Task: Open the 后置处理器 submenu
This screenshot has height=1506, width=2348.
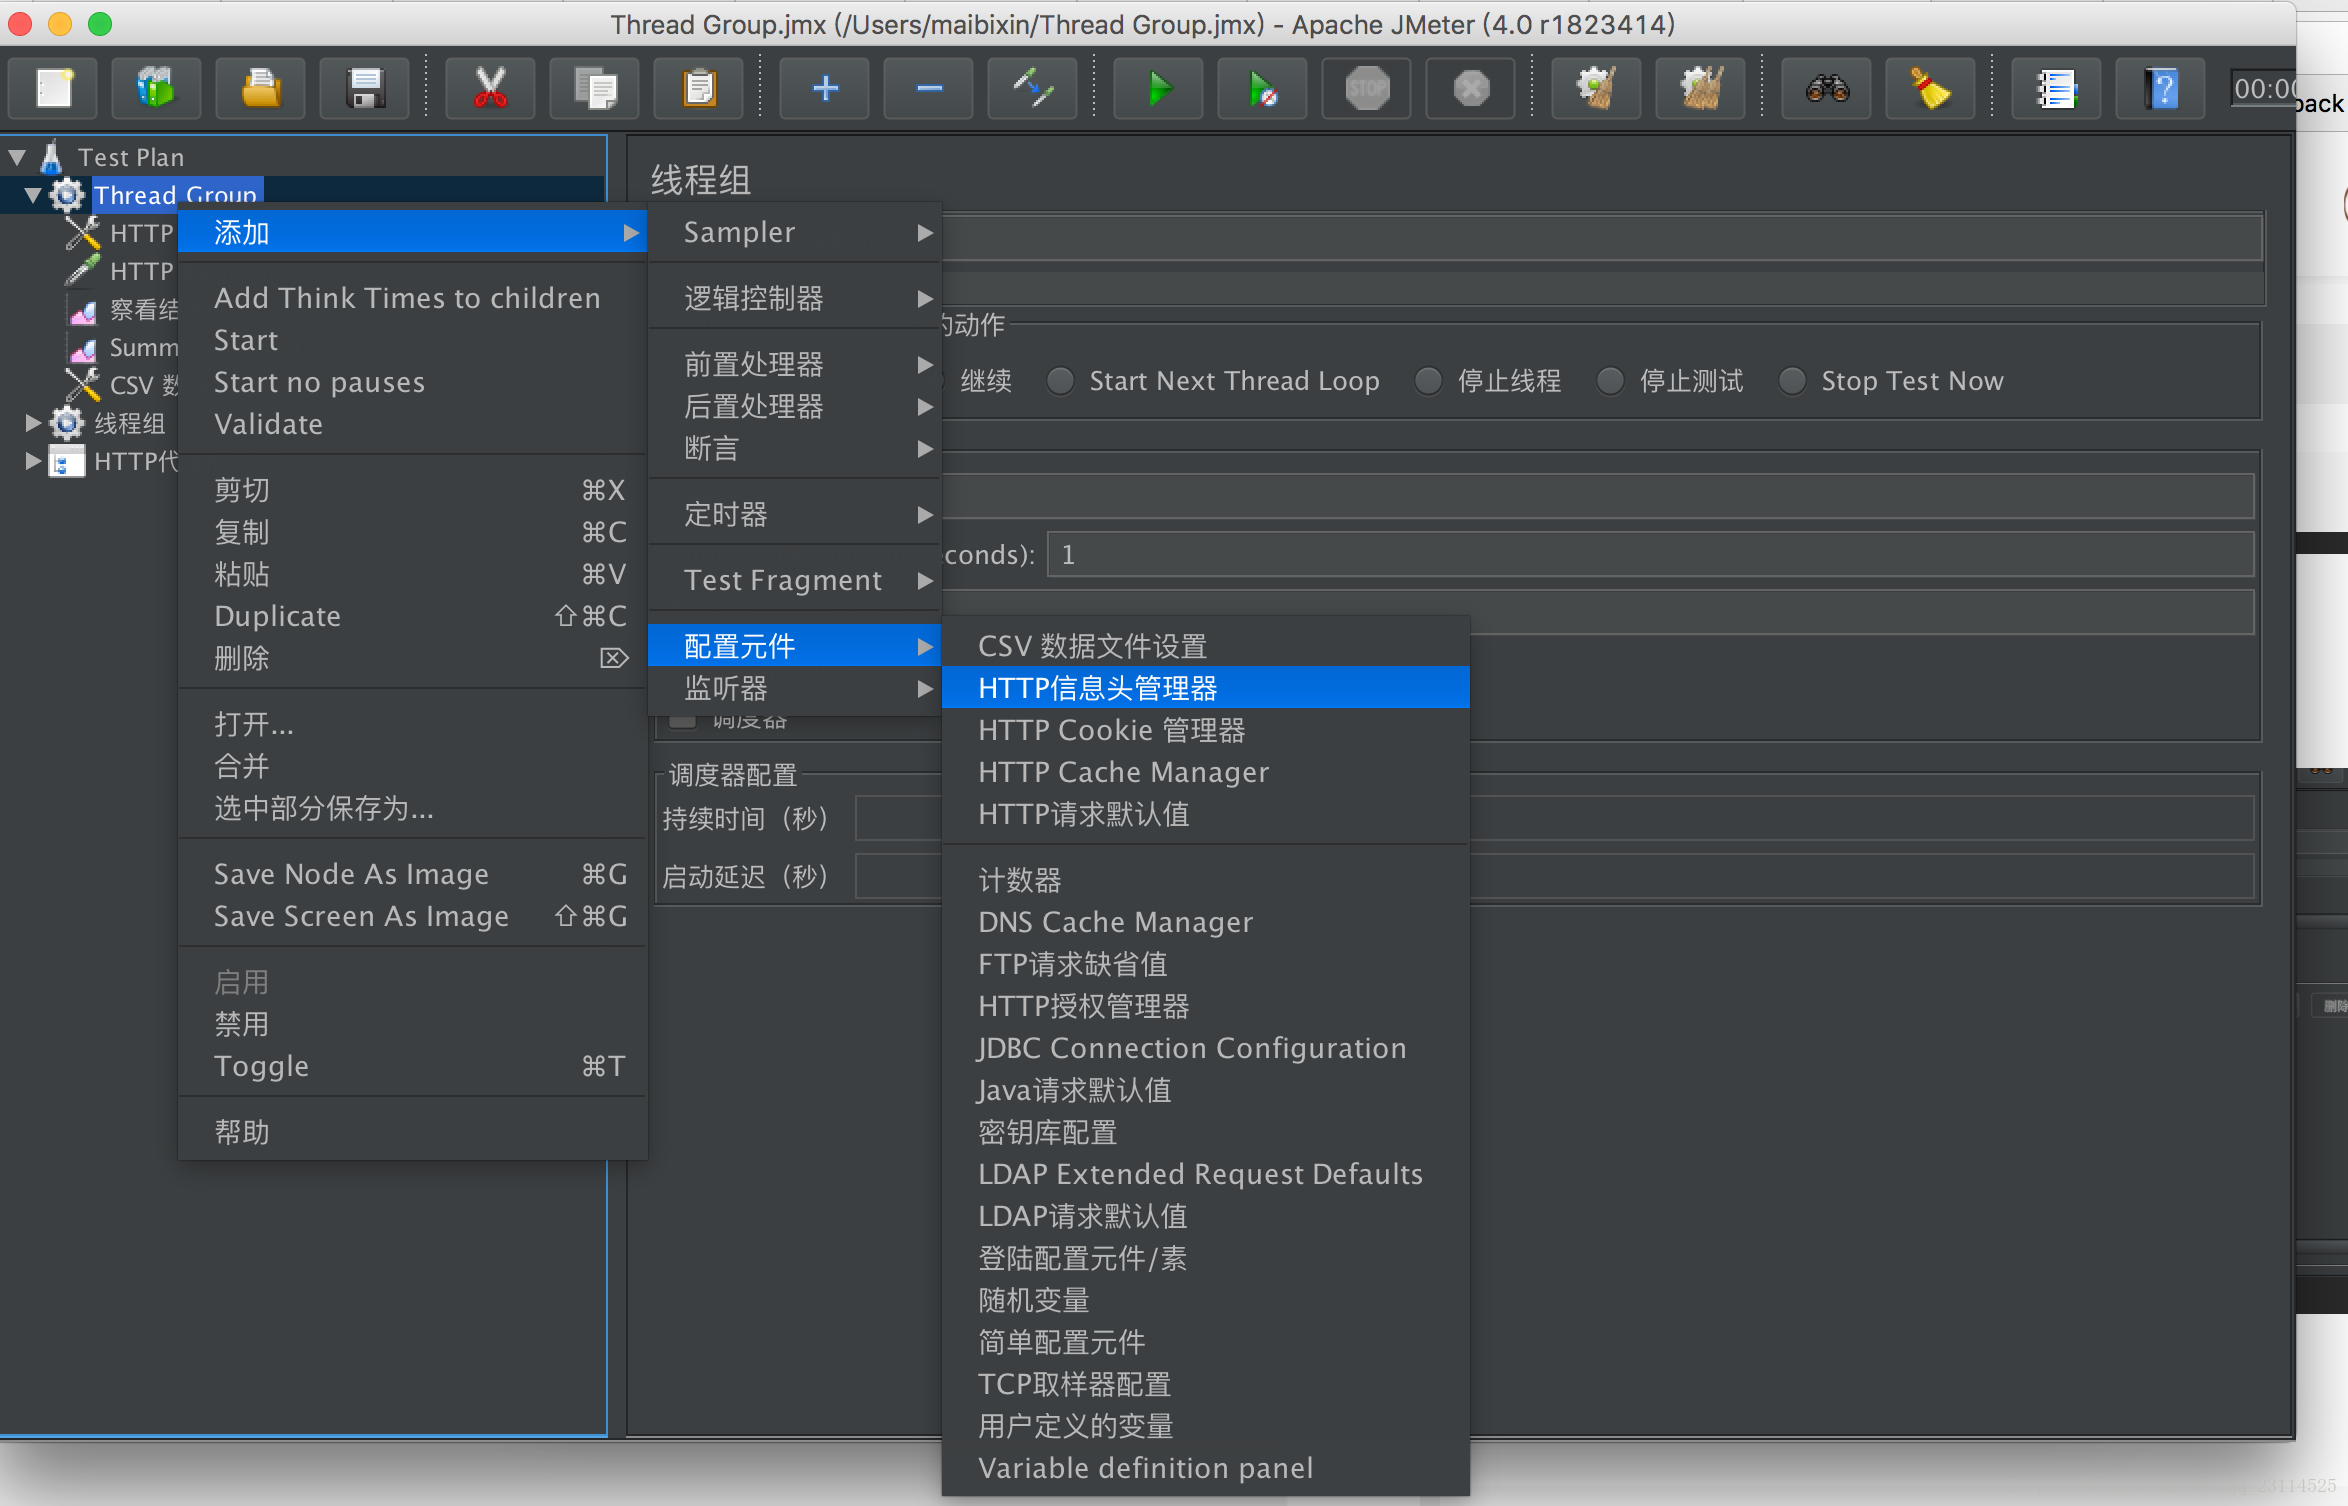Action: tap(794, 406)
